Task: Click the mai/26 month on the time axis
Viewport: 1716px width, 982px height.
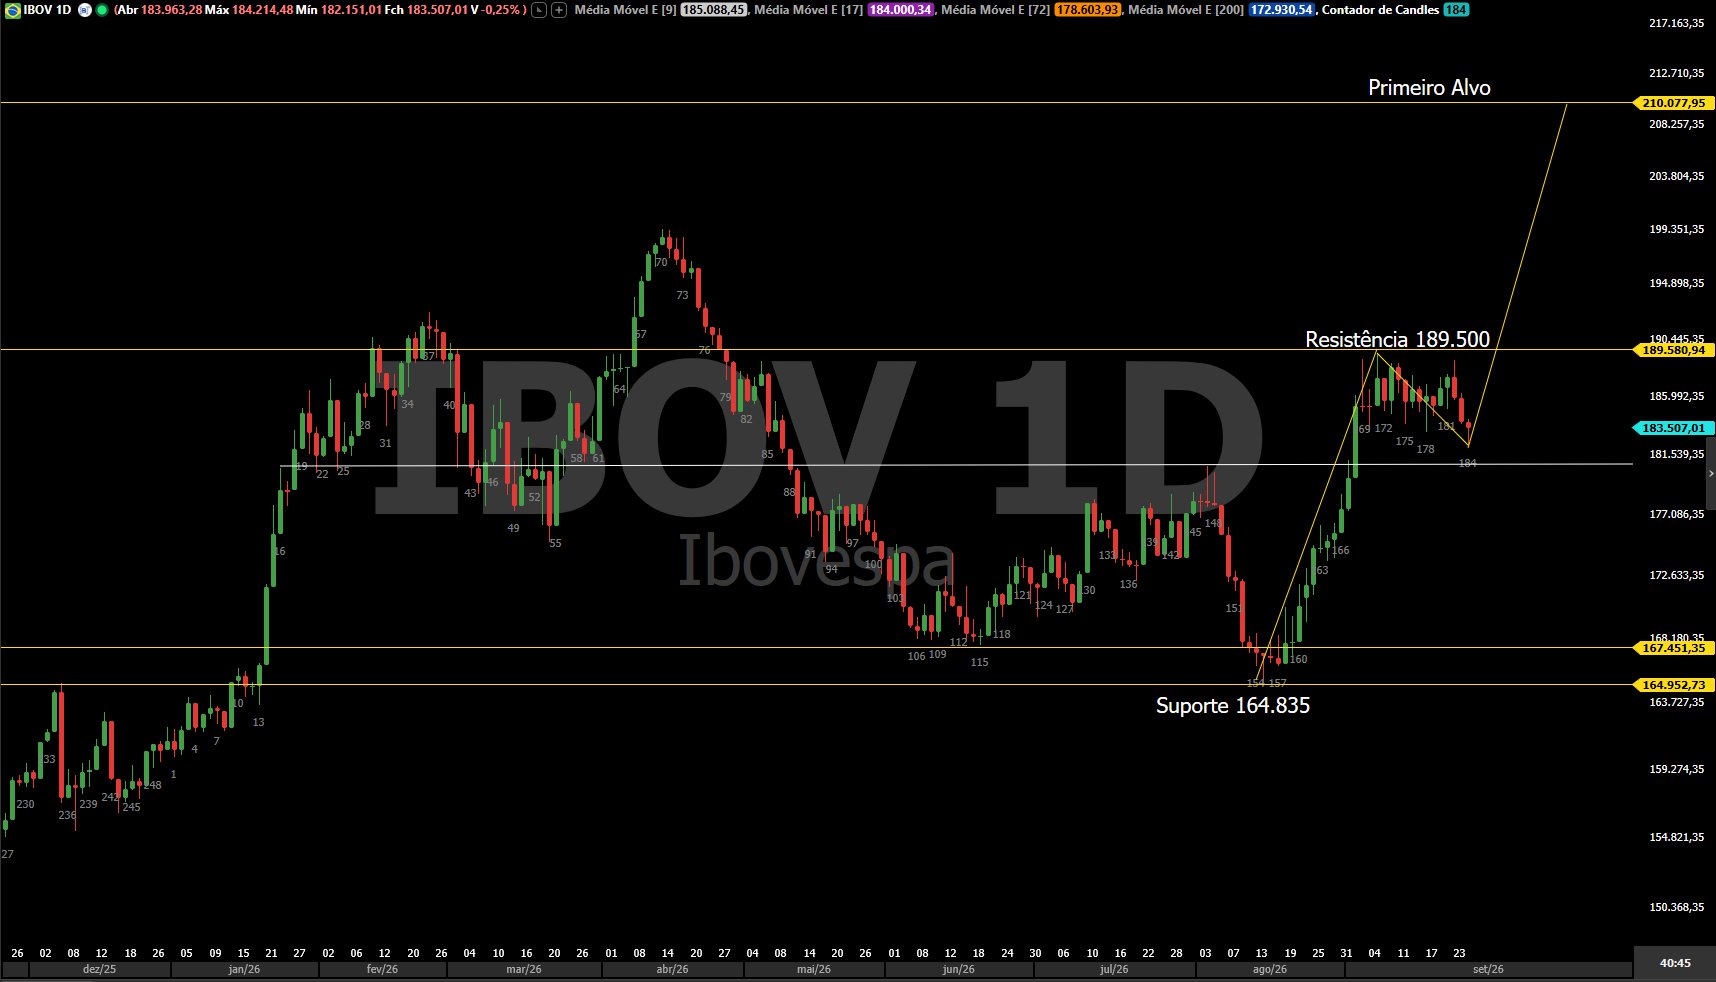Action: [x=814, y=970]
